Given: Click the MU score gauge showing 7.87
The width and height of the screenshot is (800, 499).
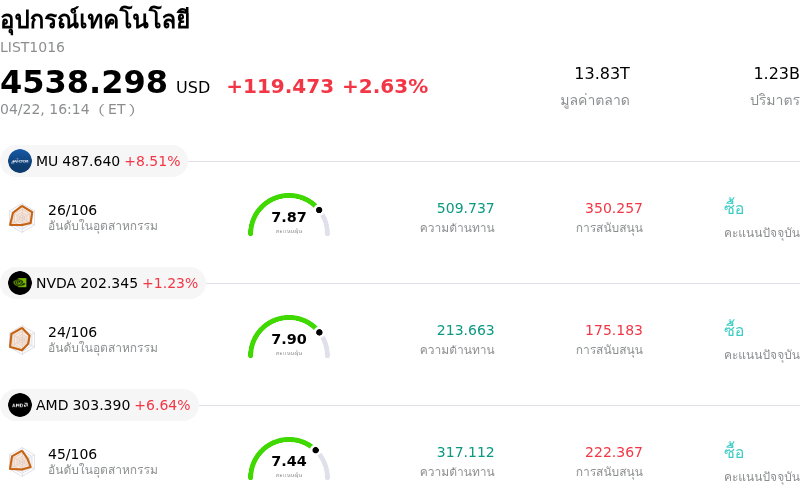Looking at the screenshot, I should point(289,216).
